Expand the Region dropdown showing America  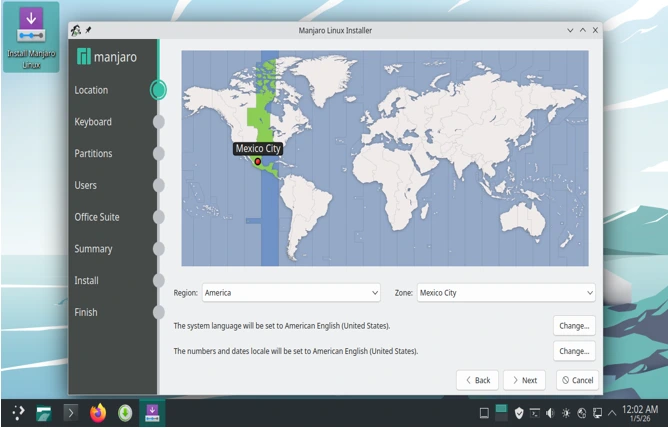[x=291, y=293]
